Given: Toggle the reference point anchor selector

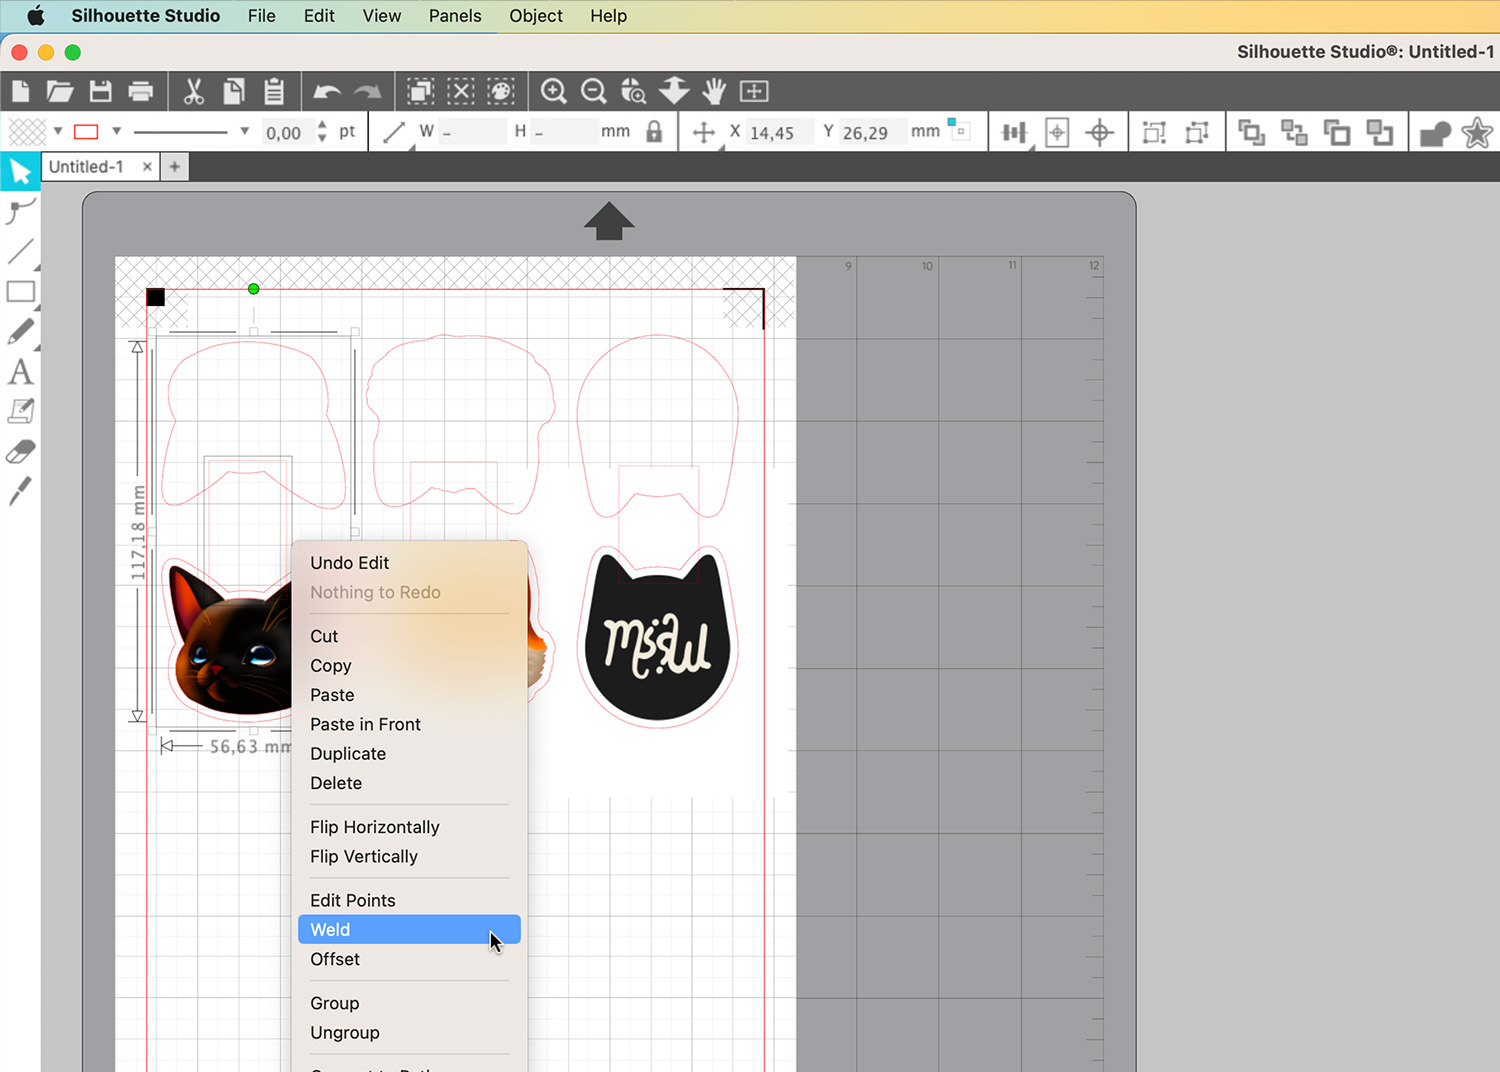Looking at the screenshot, I should (x=959, y=130).
